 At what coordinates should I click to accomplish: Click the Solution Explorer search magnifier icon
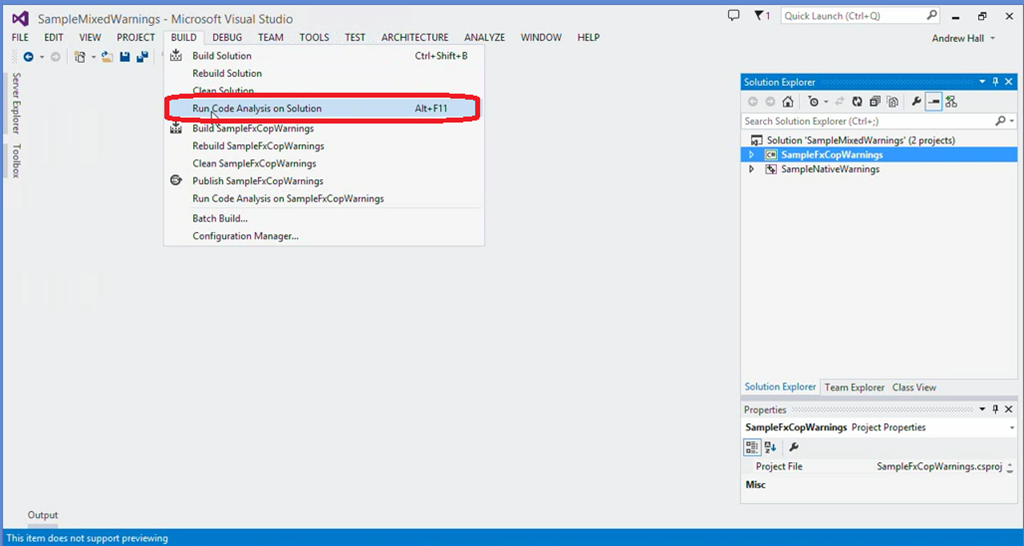point(1000,121)
